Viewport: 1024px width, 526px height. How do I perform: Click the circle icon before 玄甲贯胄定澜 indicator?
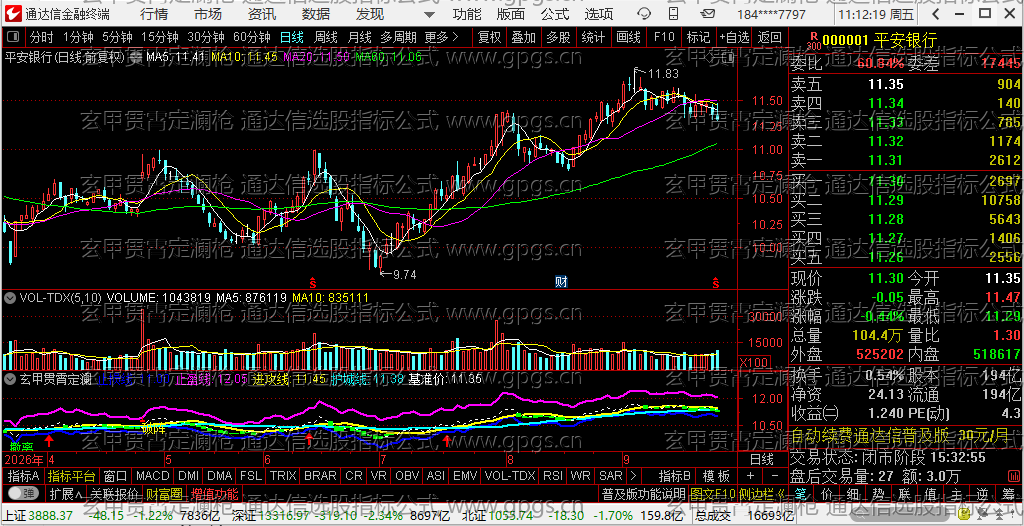pyautogui.click(x=10, y=378)
